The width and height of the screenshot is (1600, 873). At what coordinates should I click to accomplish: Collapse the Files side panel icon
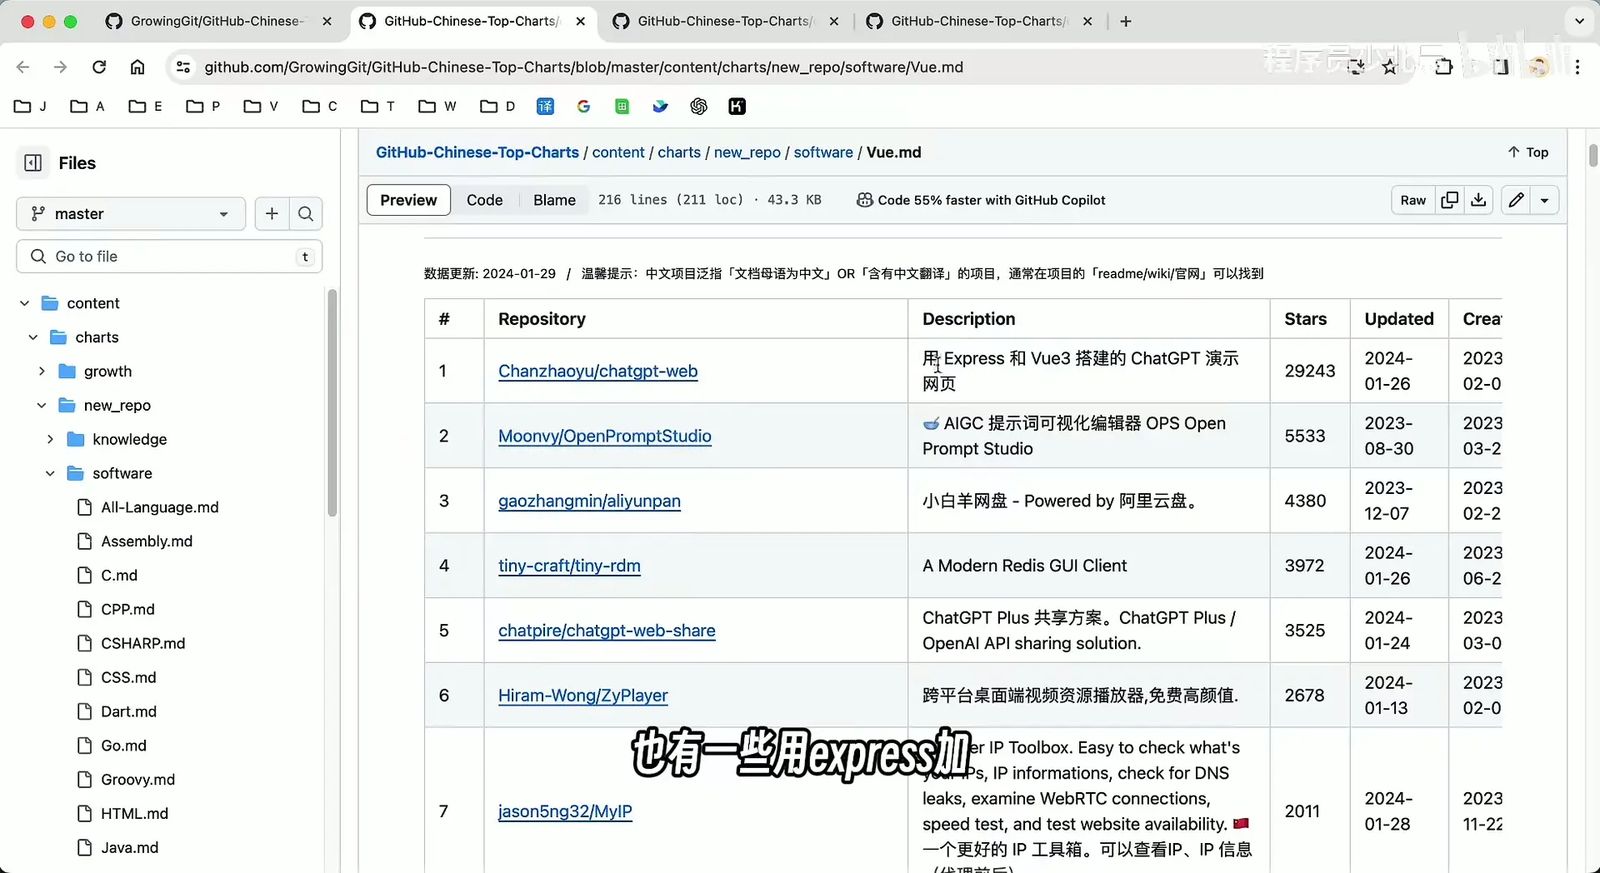pyautogui.click(x=33, y=163)
